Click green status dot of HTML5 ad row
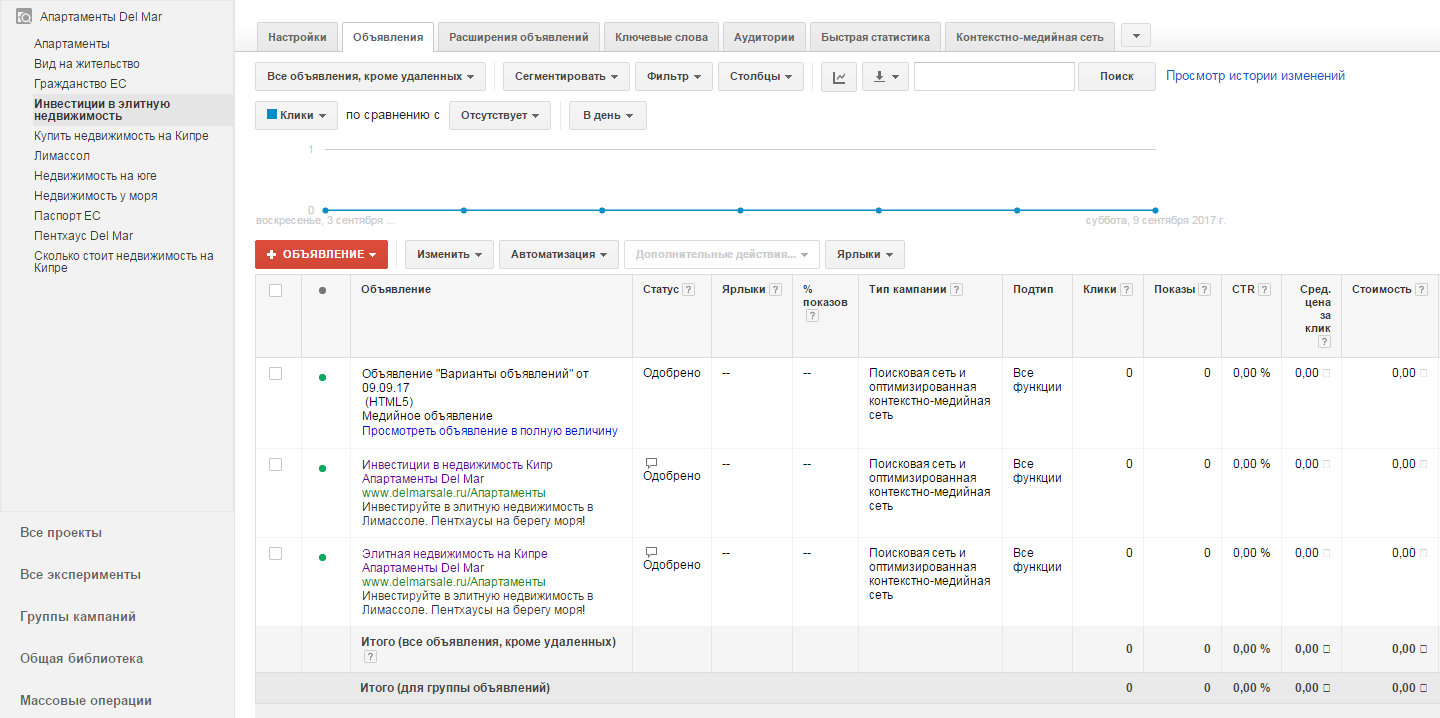 (x=322, y=378)
